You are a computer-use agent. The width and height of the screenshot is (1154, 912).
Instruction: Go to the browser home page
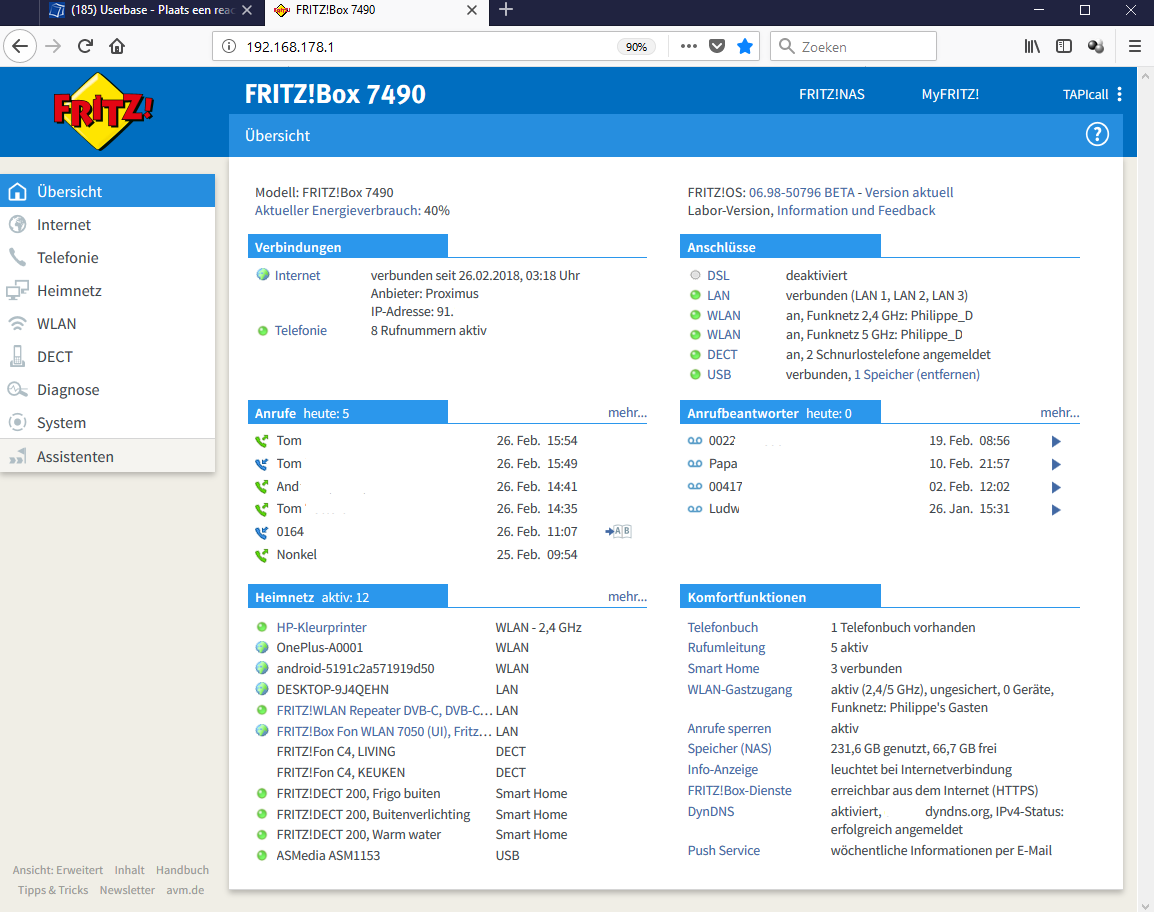(117, 46)
